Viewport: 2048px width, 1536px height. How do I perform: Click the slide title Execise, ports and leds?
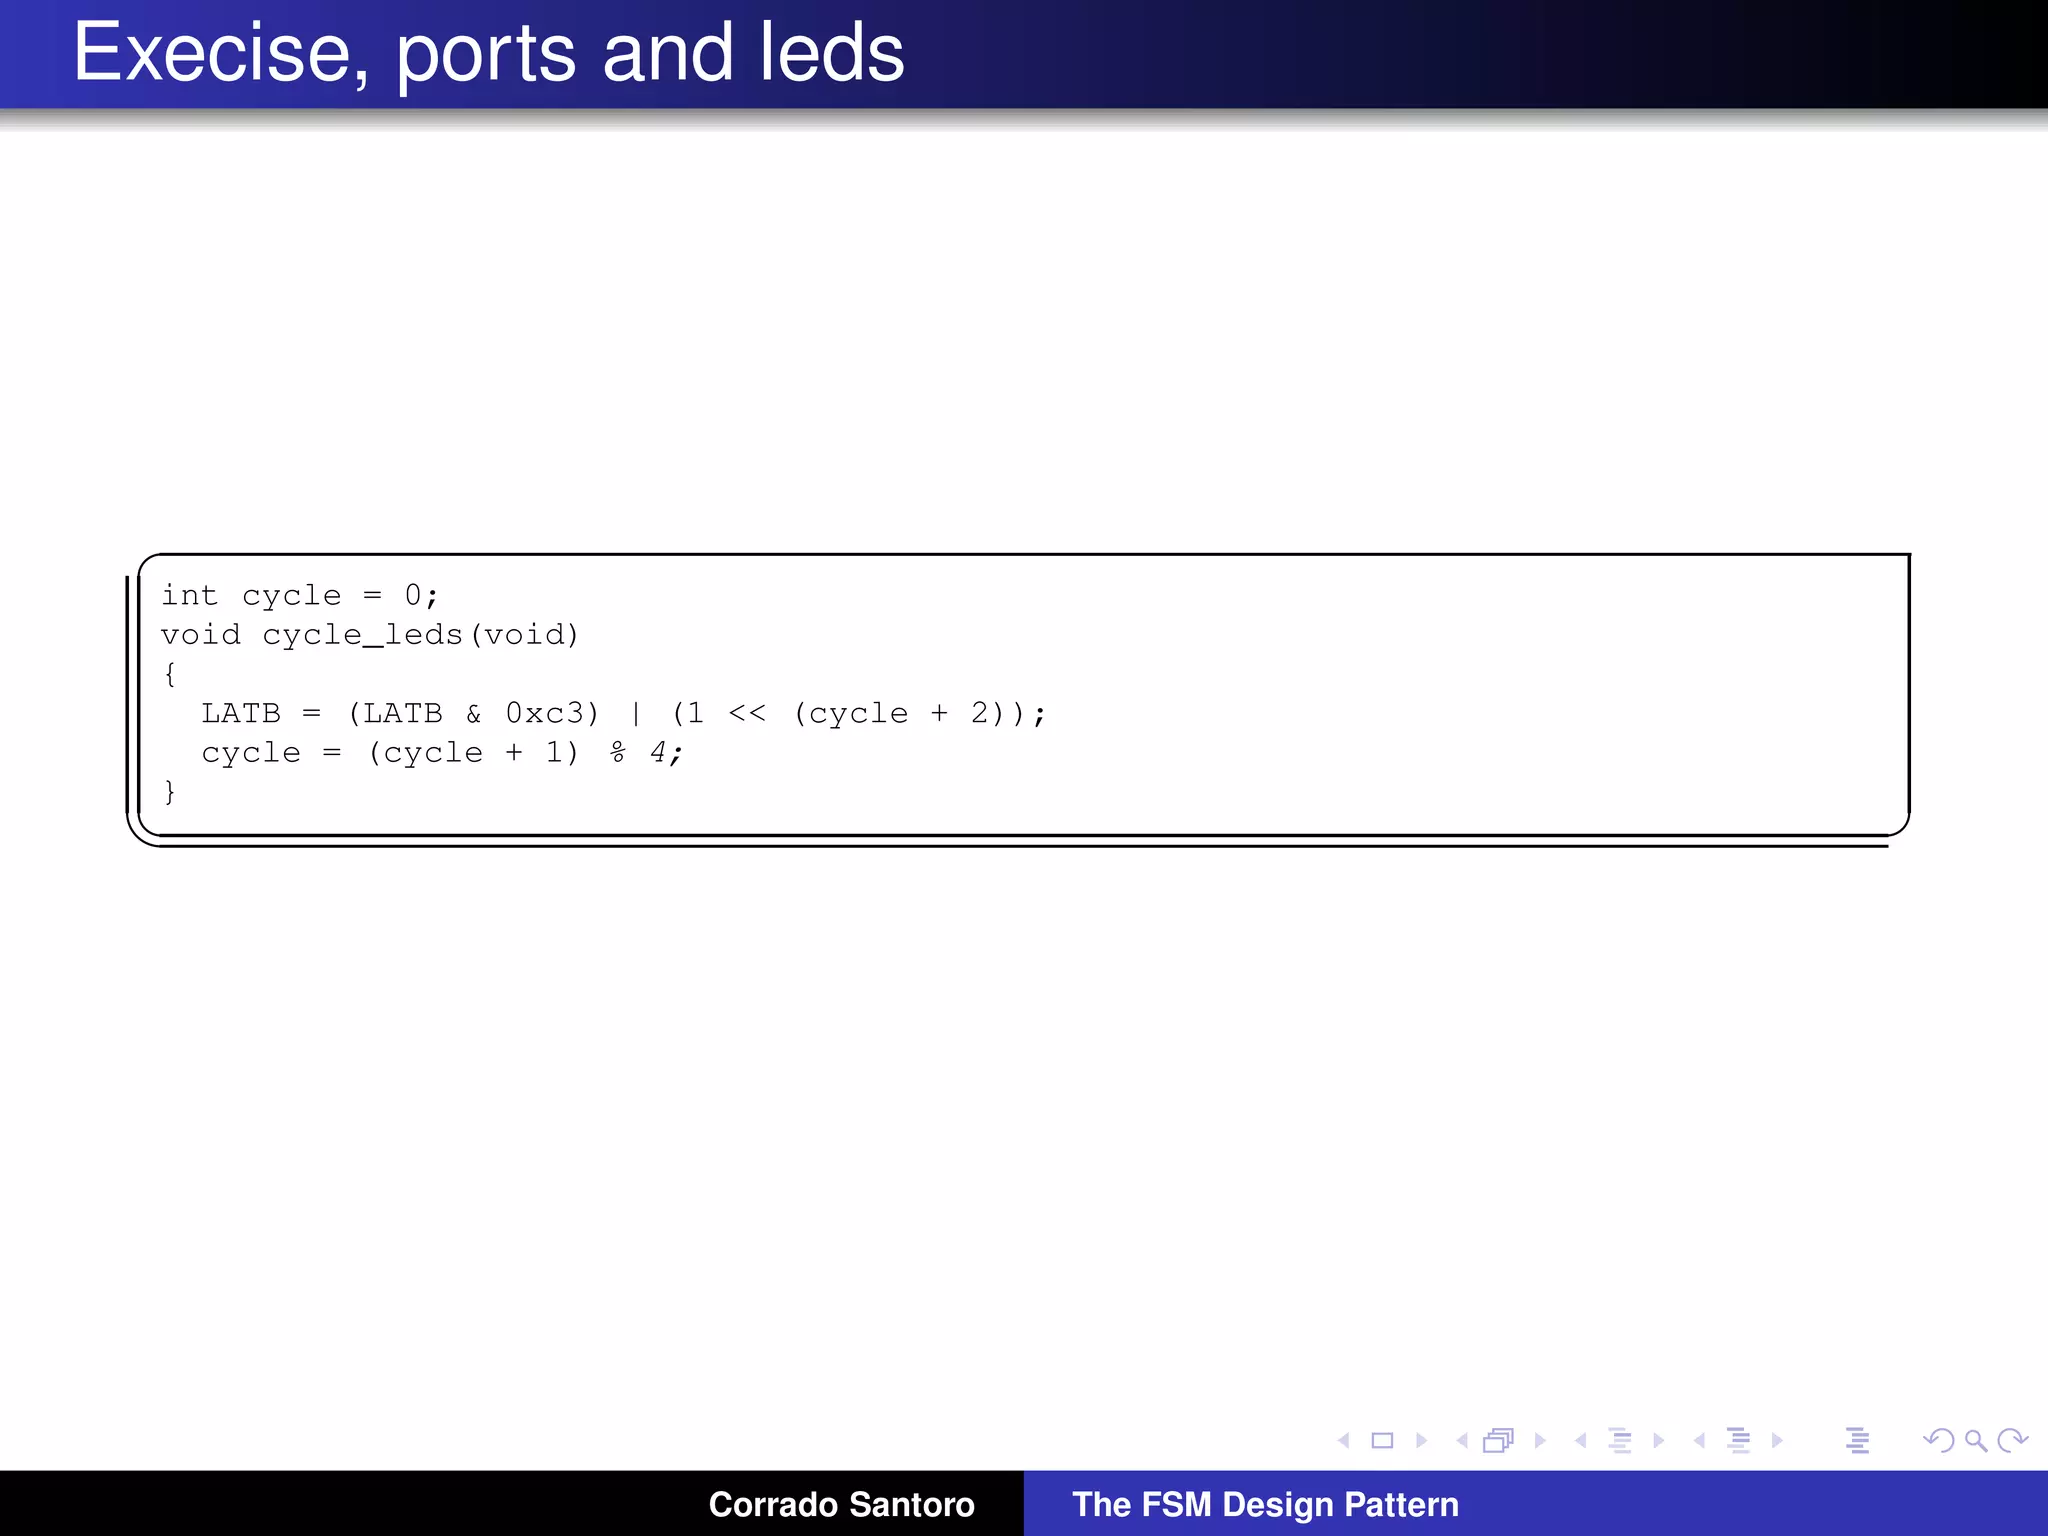(x=489, y=53)
